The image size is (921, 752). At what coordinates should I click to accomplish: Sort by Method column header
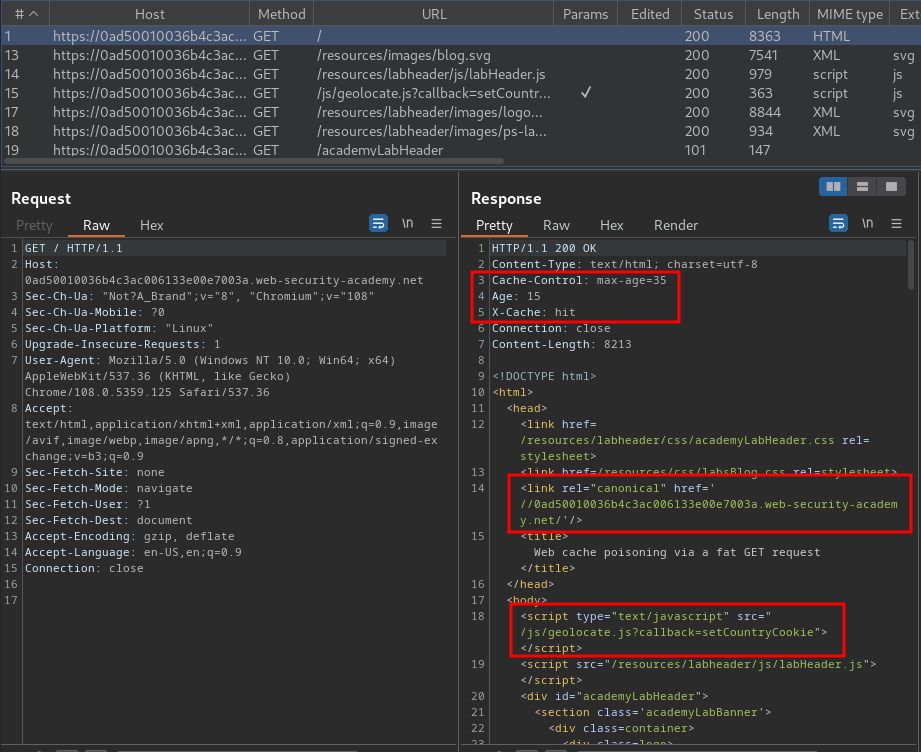point(281,14)
